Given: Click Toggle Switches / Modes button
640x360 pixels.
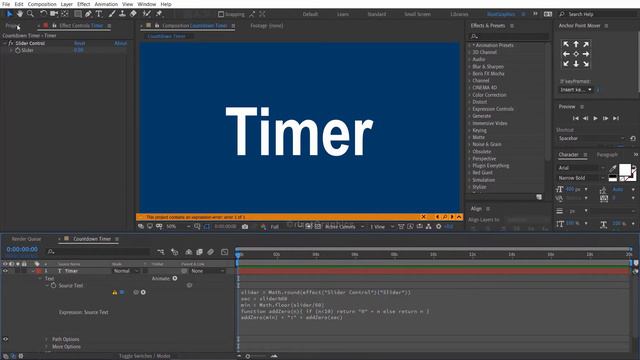Looking at the screenshot, I should (144, 356).
